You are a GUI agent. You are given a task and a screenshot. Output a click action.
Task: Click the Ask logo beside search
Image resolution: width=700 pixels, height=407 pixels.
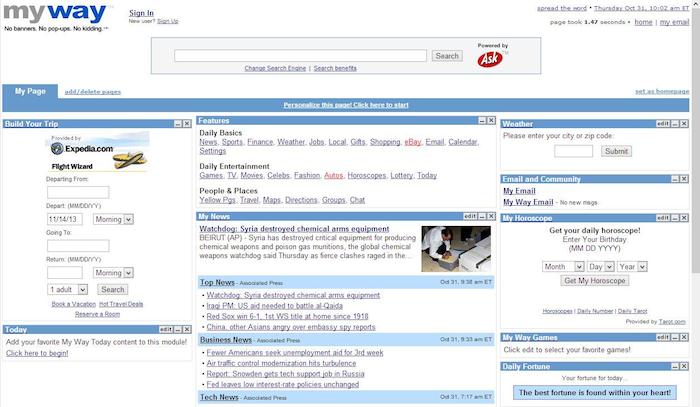pyautogui.click(x=486, y=57)
